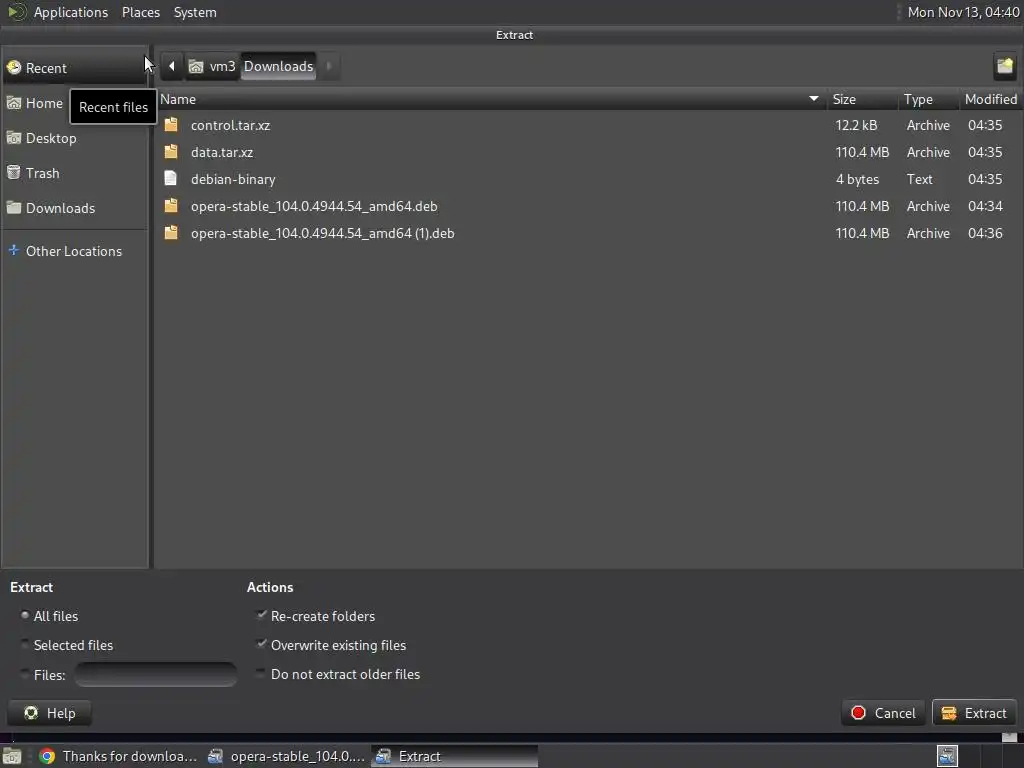Click the workspace switcher icon in bottom panel
Image resolution: width=1024 pixels, height=768 pixels.
tap(947, 756)
